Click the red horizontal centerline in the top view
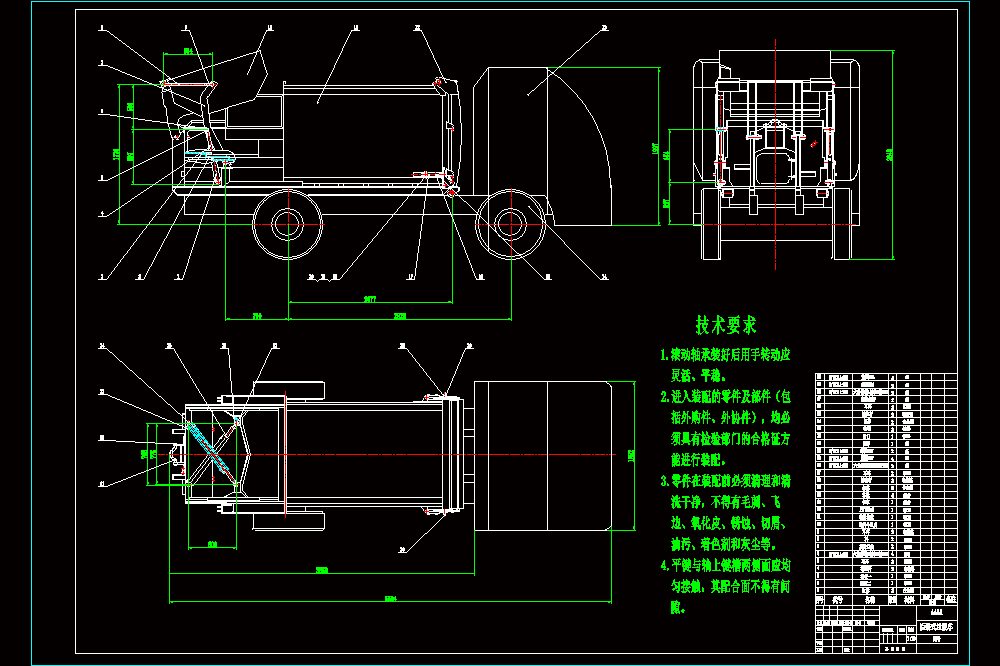This screenshot has width=1000, height=666. (x=386, y=455)
